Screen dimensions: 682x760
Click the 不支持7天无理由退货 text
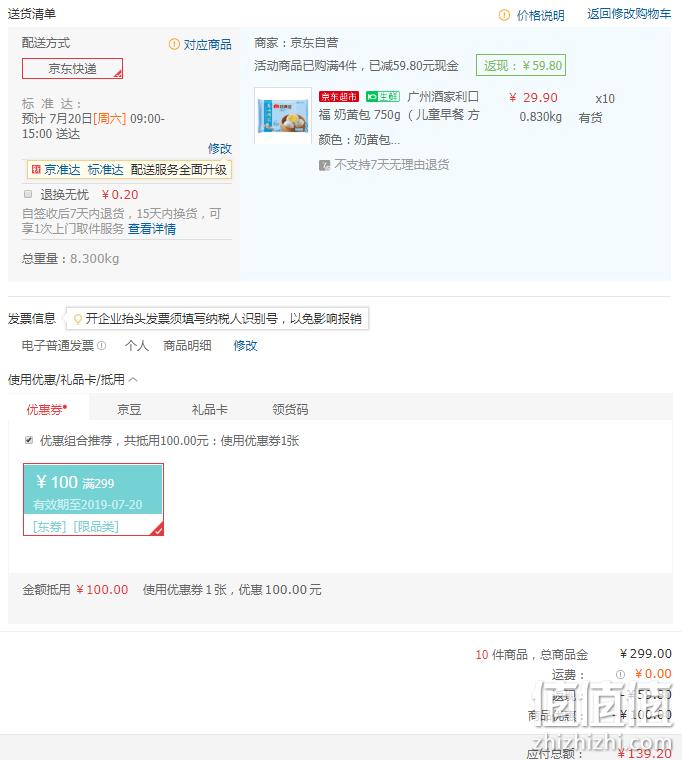tap(392, 165)
